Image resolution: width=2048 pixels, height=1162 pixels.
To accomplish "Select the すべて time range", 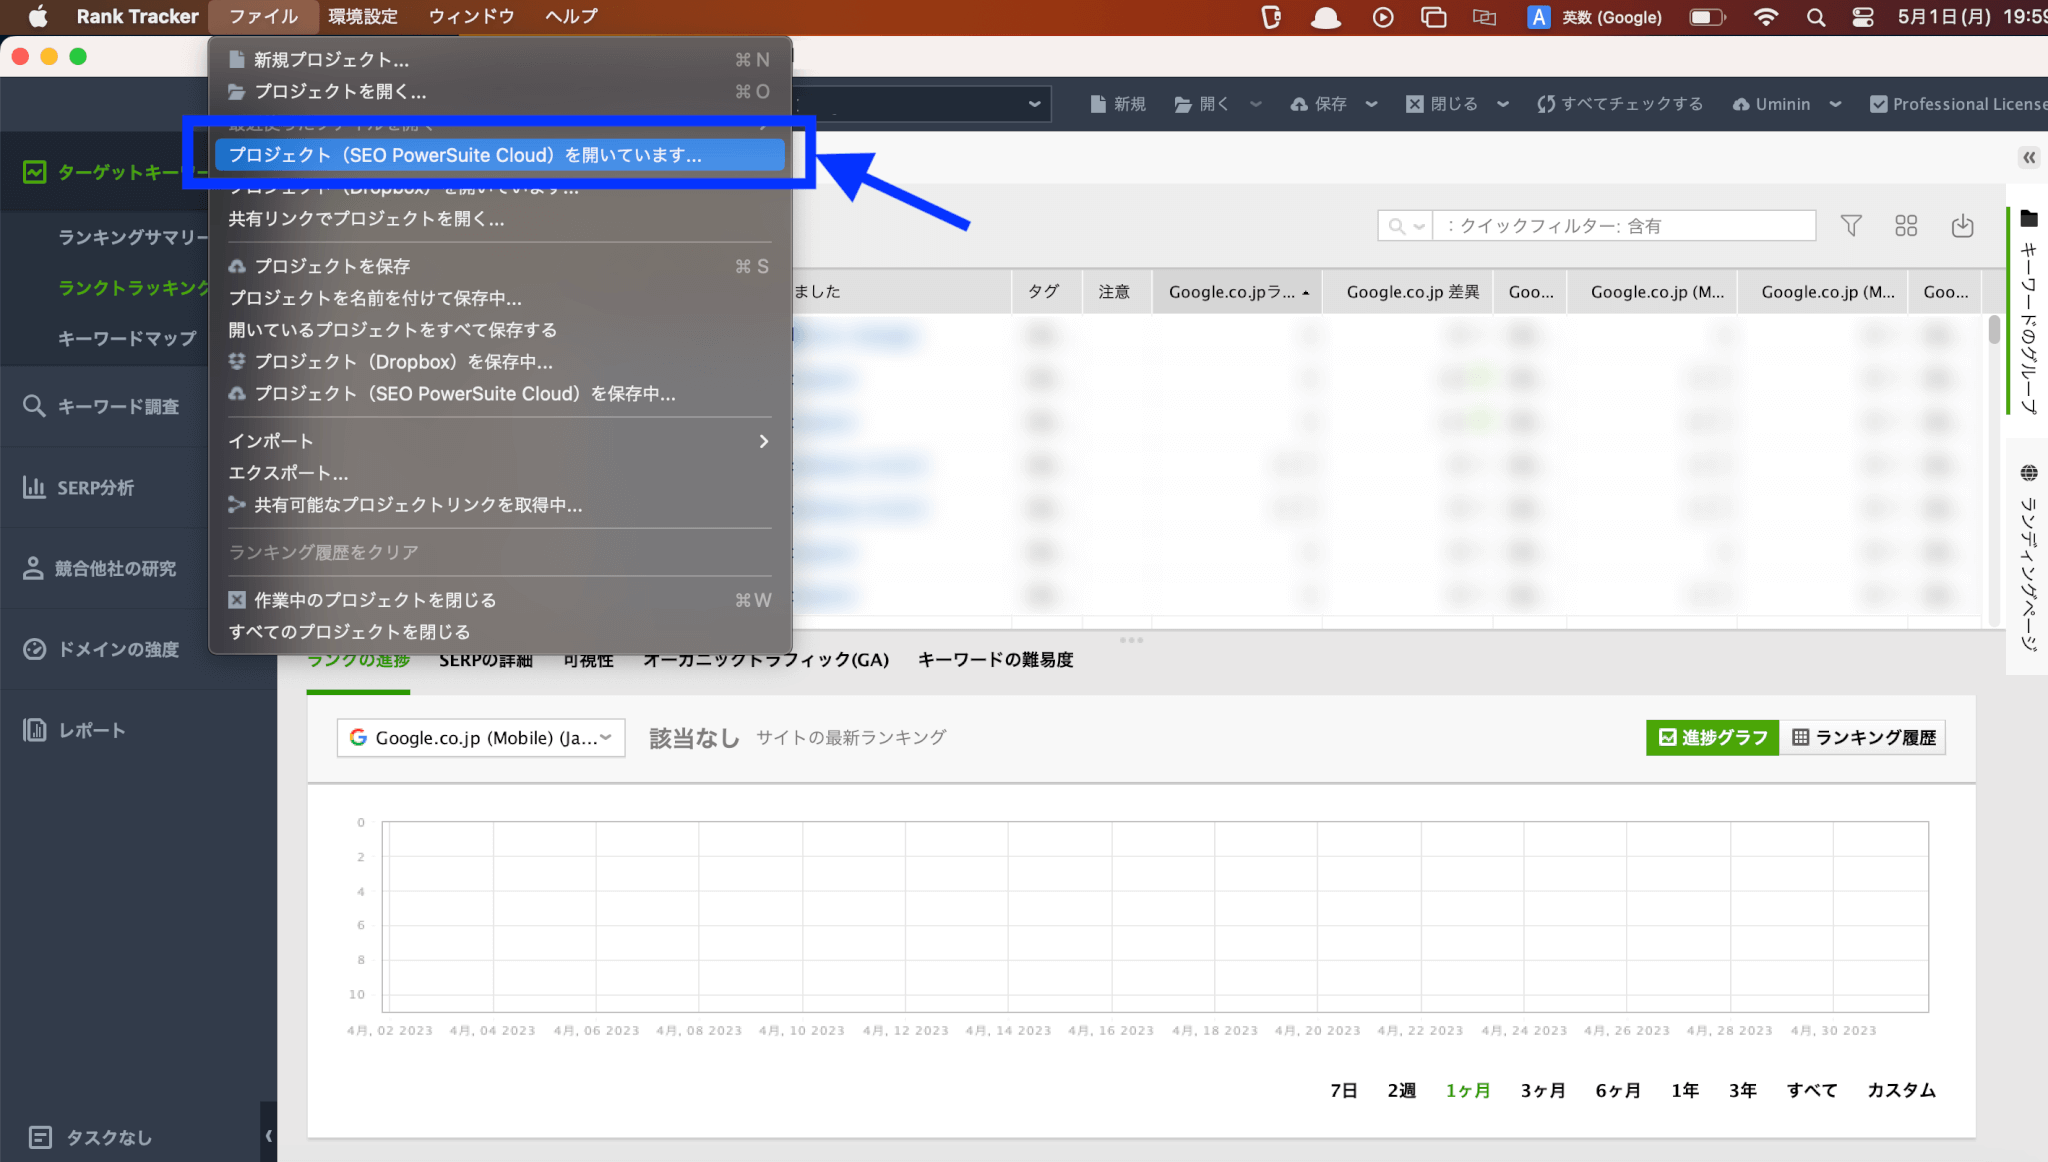I will pos(1812,1090).
